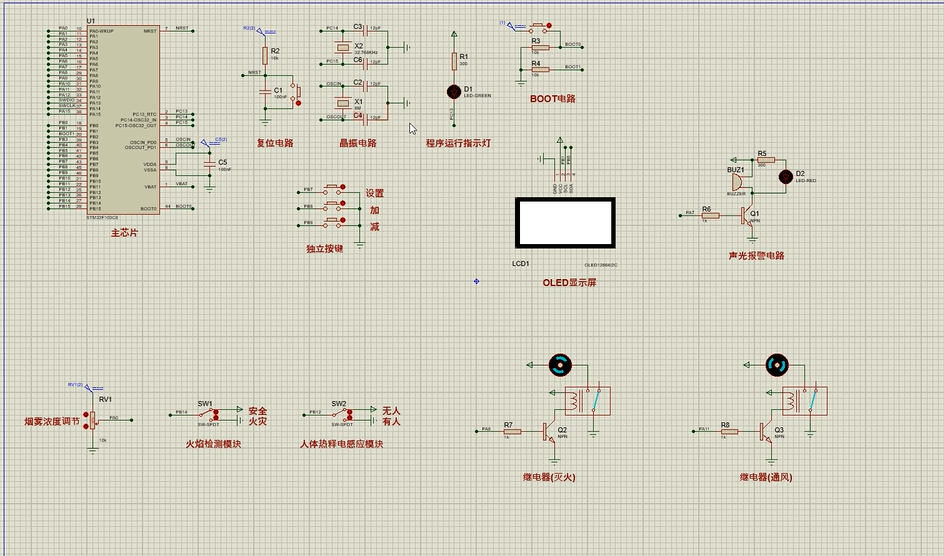Select the green LED D1
944x556 pixels.
click(454, 91)
